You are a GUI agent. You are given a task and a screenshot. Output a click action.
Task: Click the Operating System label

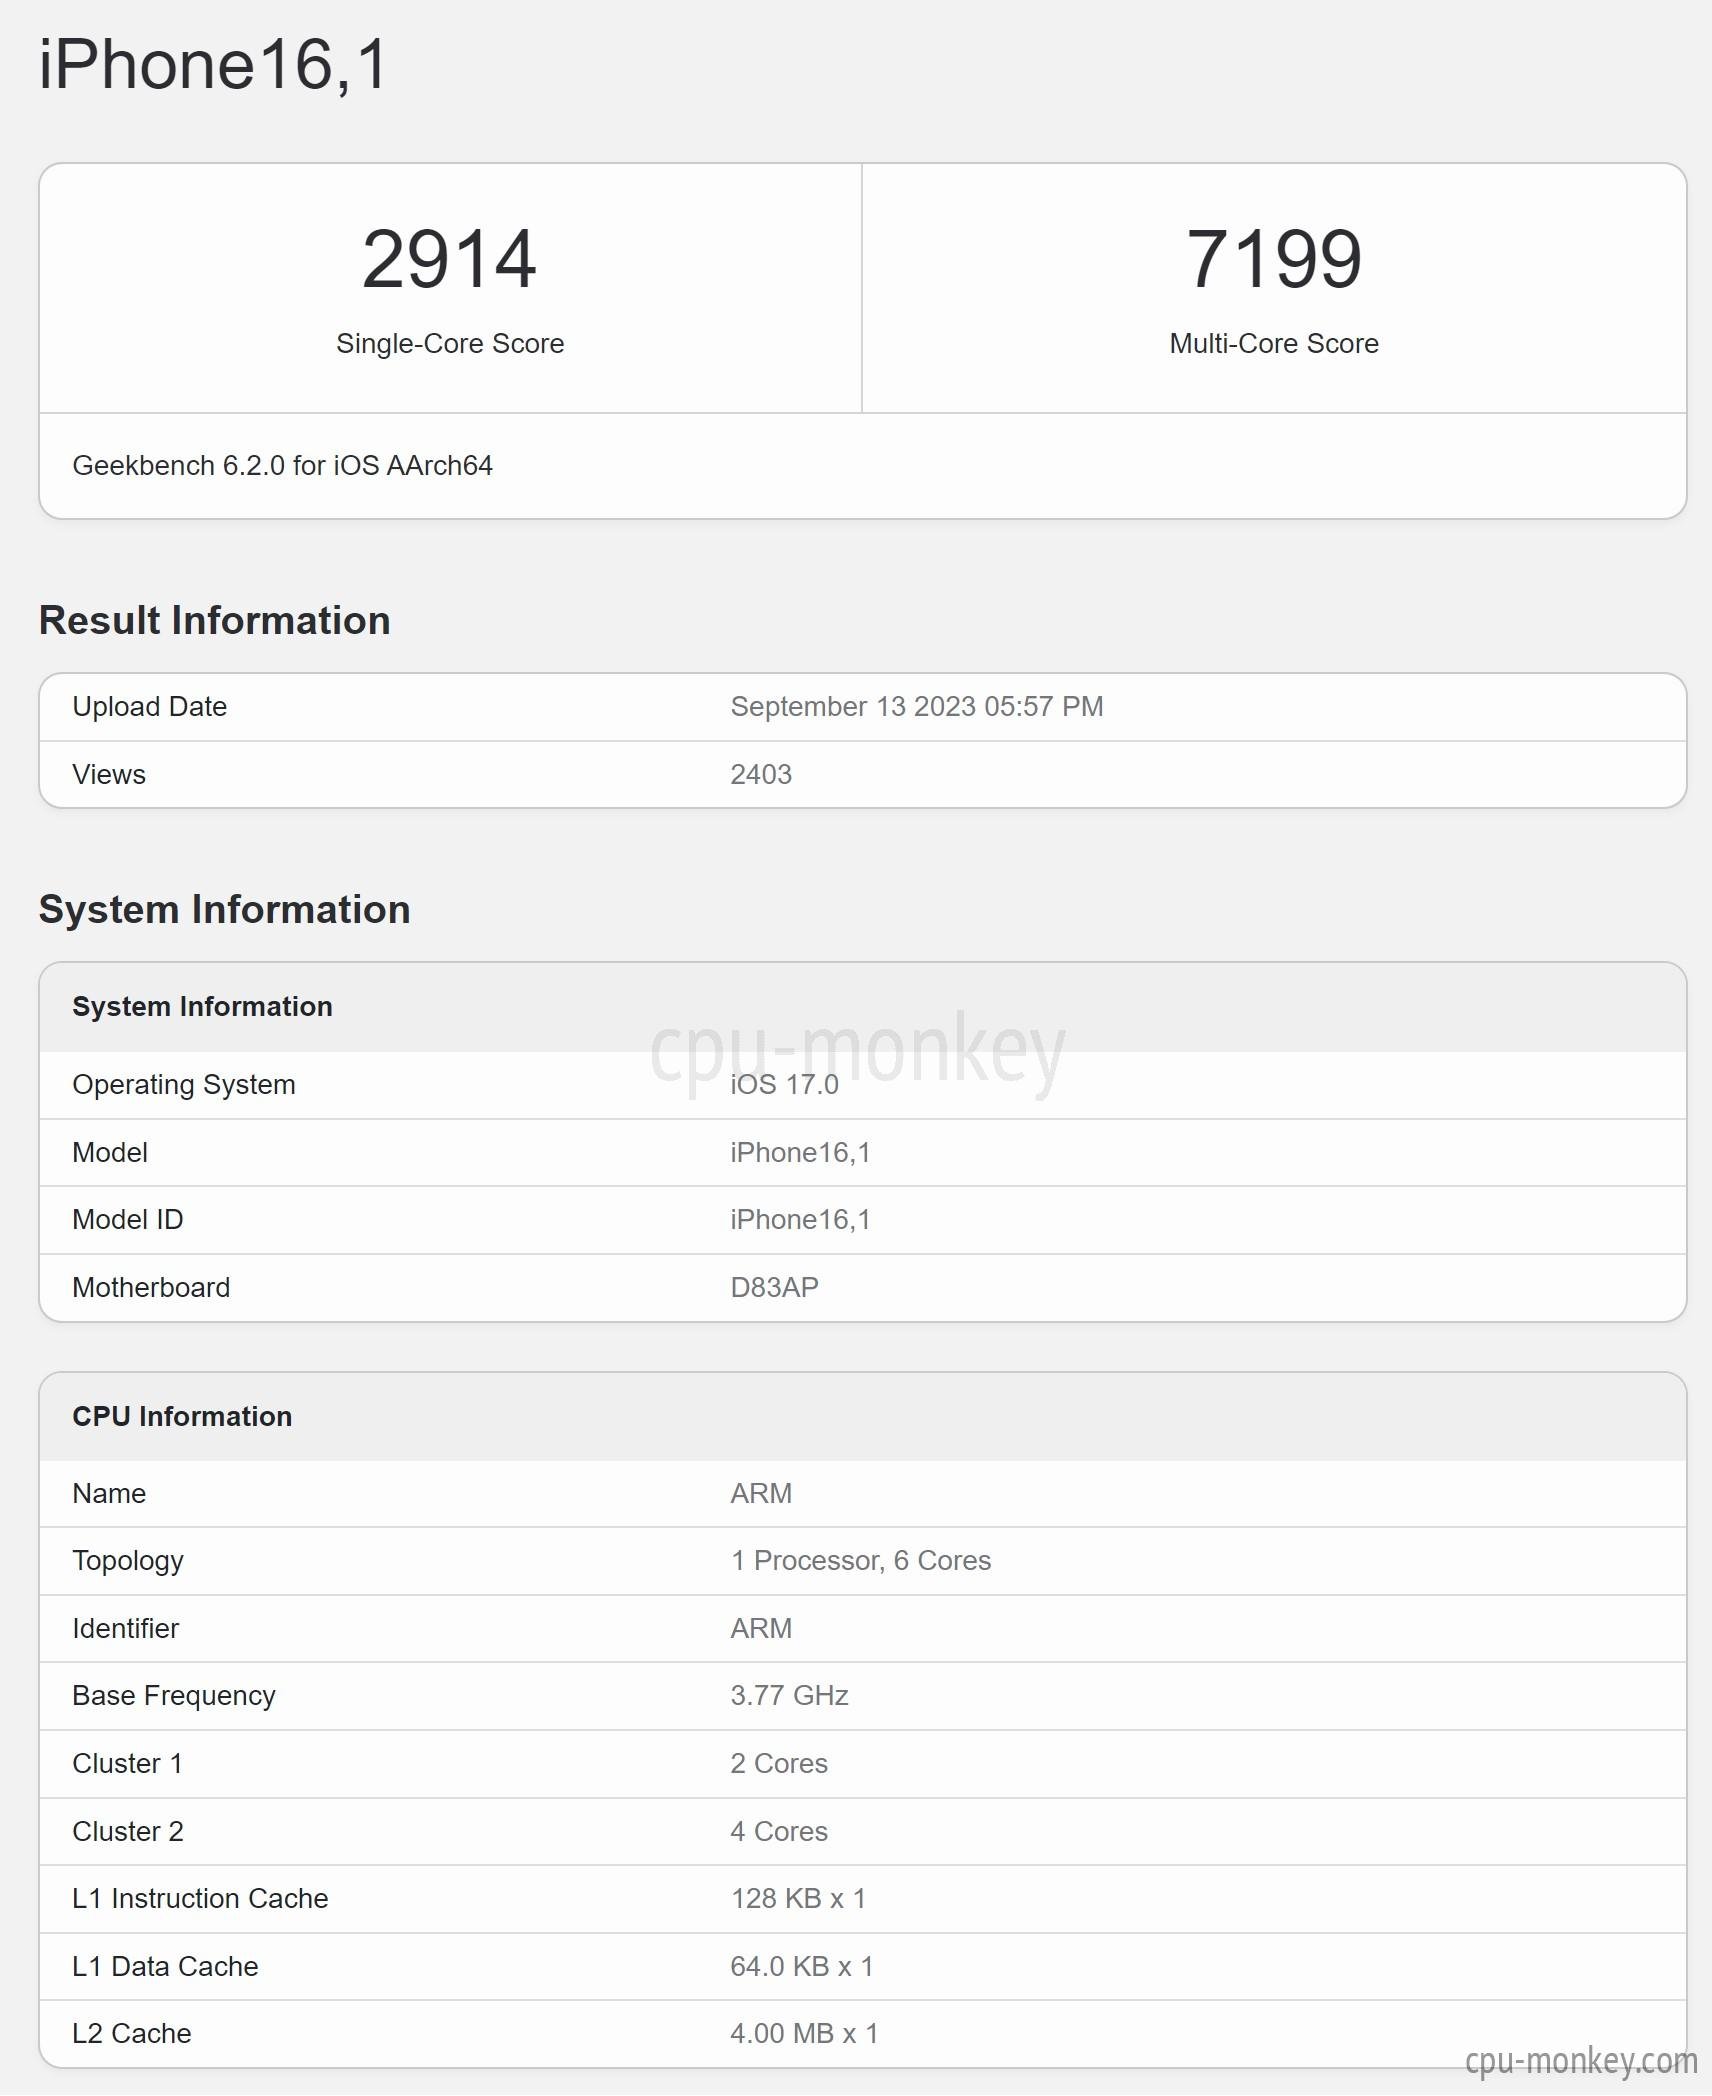click(x=183, y=1084)
